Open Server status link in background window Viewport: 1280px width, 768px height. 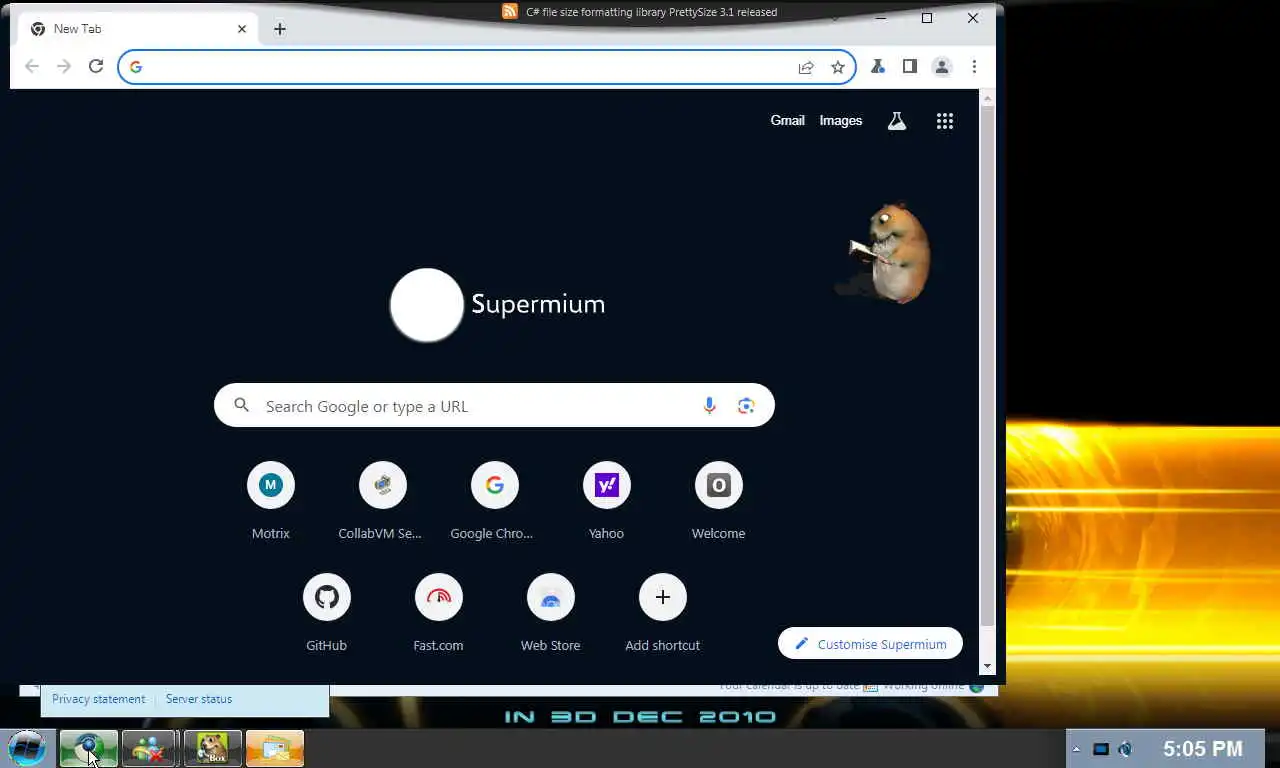[x=199, y=699]
